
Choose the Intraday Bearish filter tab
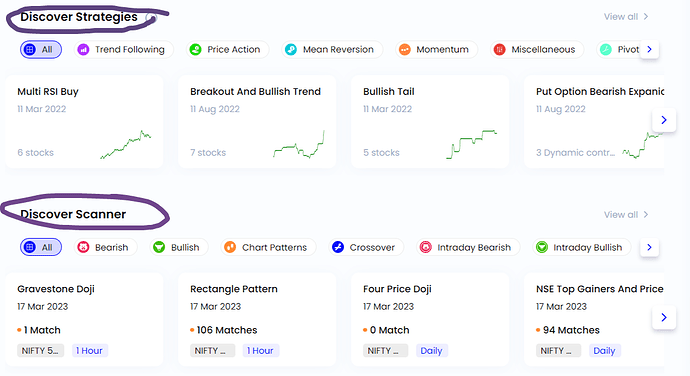point(468,247)
